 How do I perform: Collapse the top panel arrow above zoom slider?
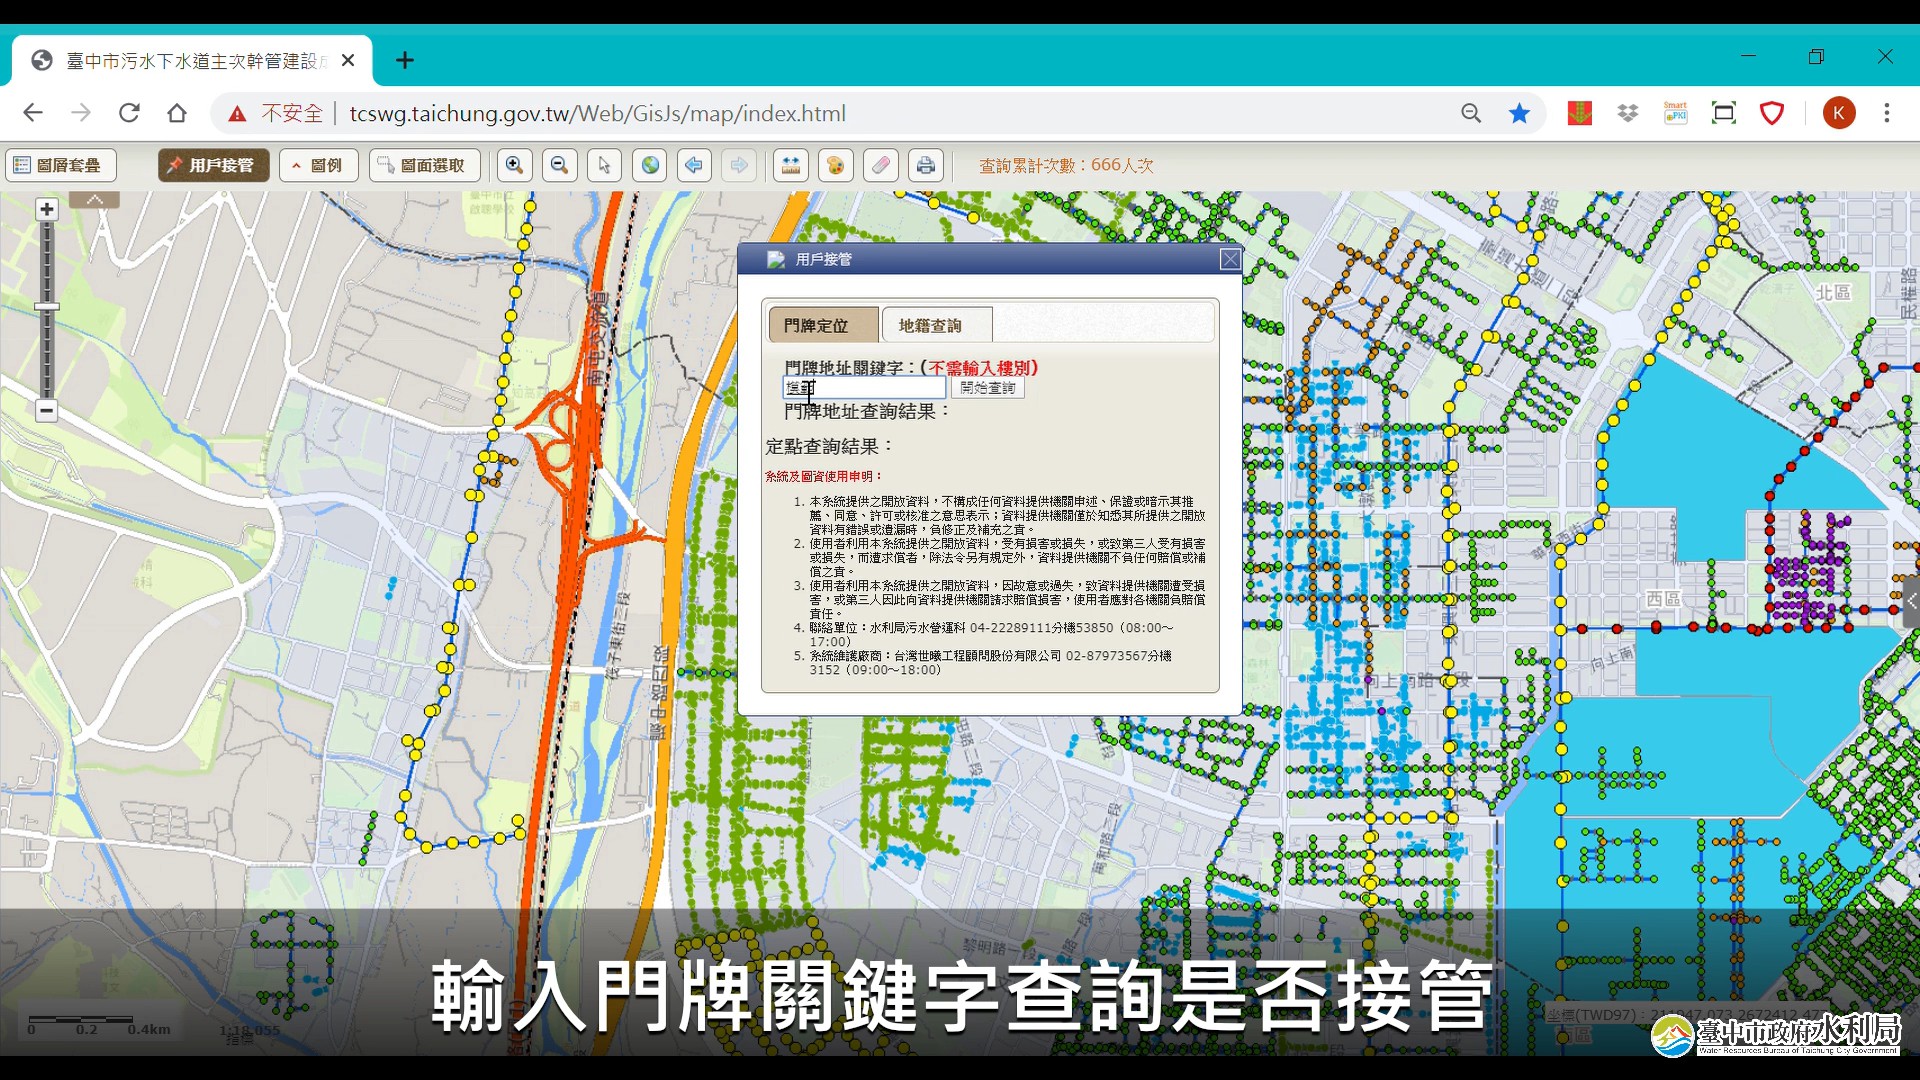[95, 200]
